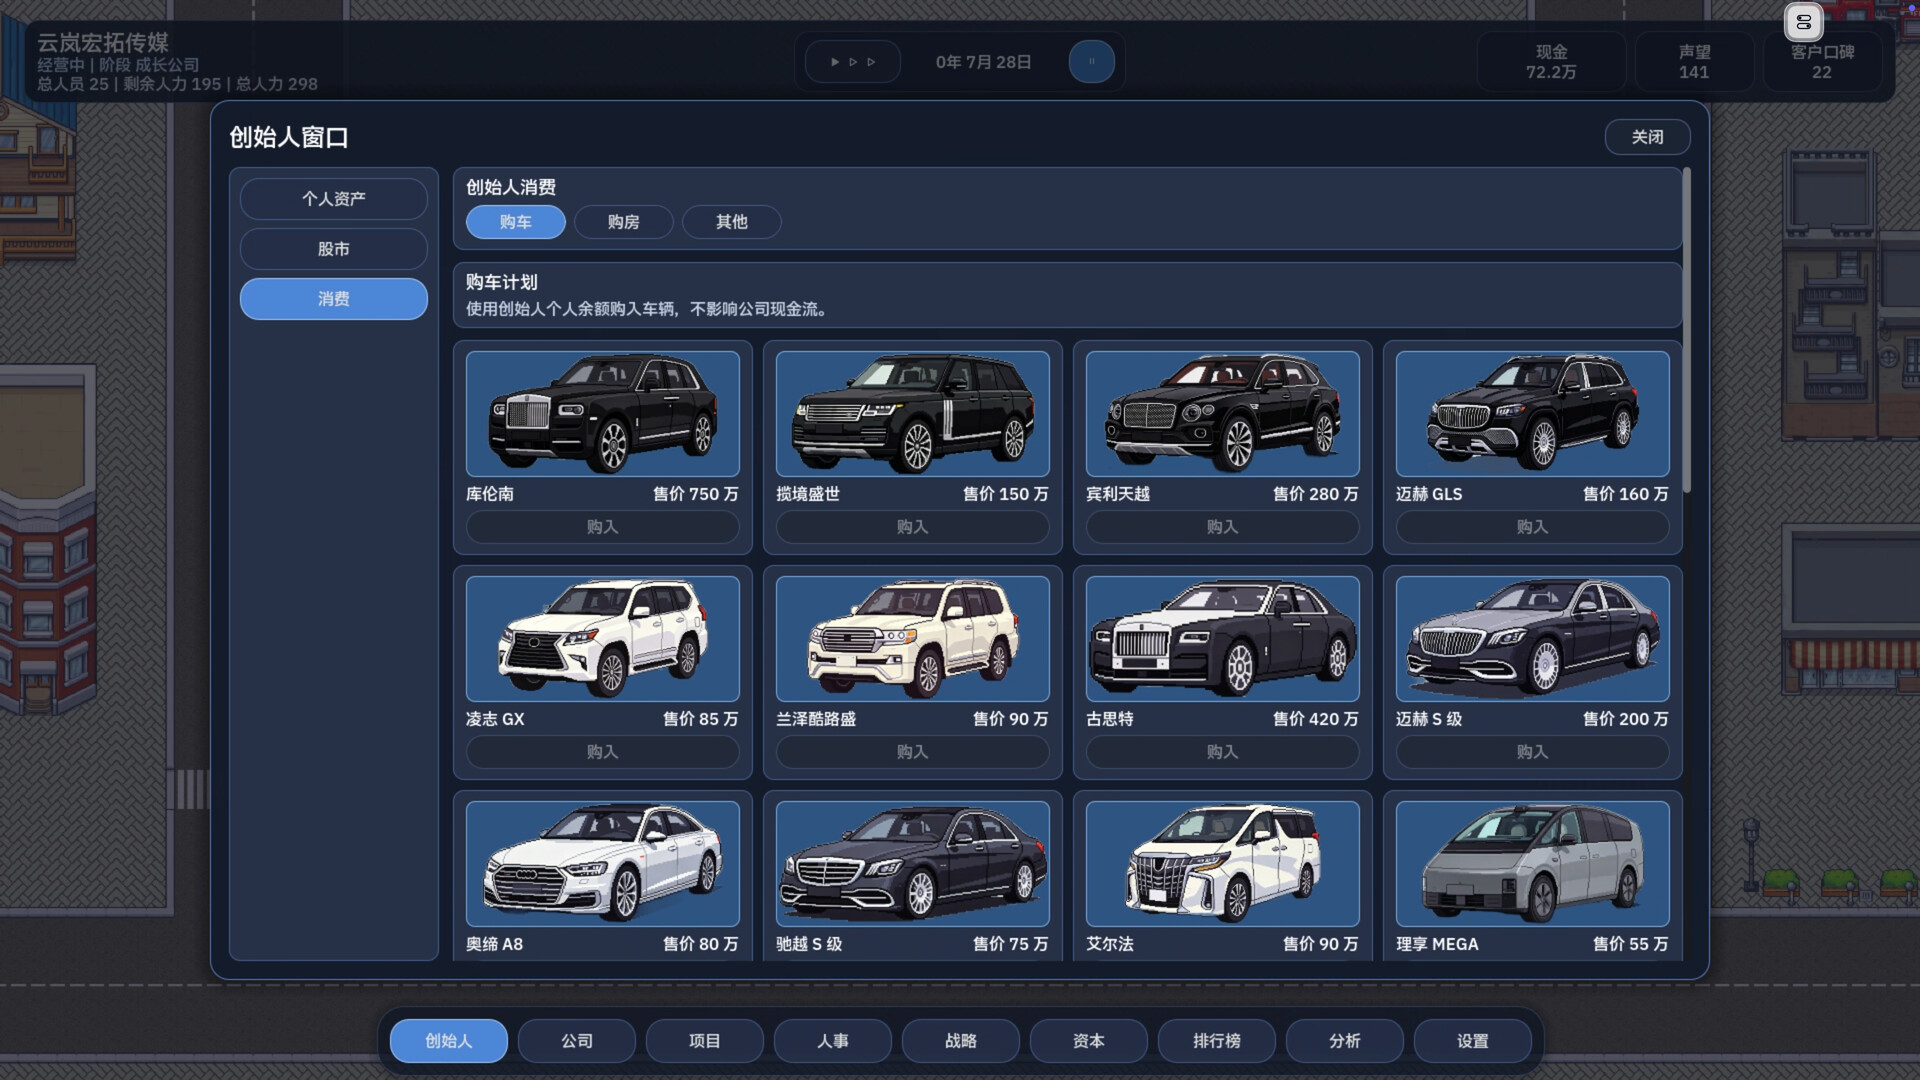Click the 库伦南 car thumbnail
The height and width of the screenshot is (1080, 1920).
(603, 413)
